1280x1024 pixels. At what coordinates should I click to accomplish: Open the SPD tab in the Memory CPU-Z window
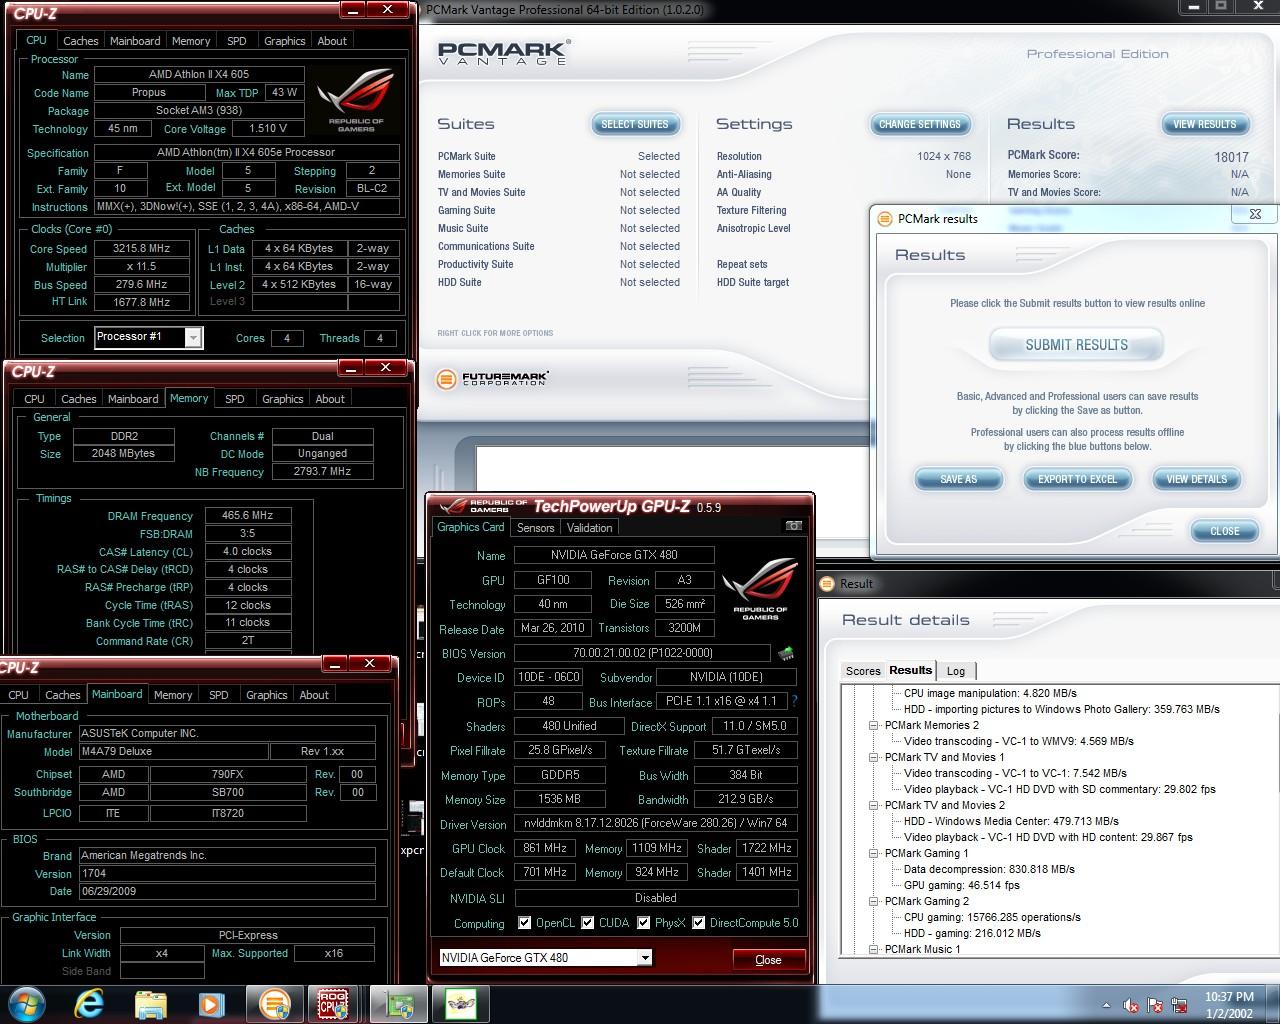click(x=235, y=398)
